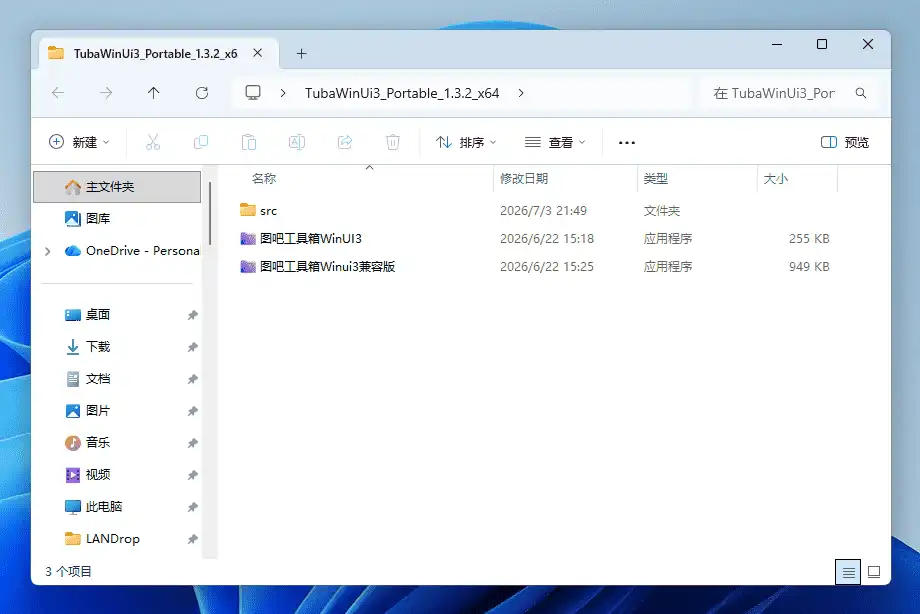
Task: Click the pin icon next to 图片
Action: (192, 411)
